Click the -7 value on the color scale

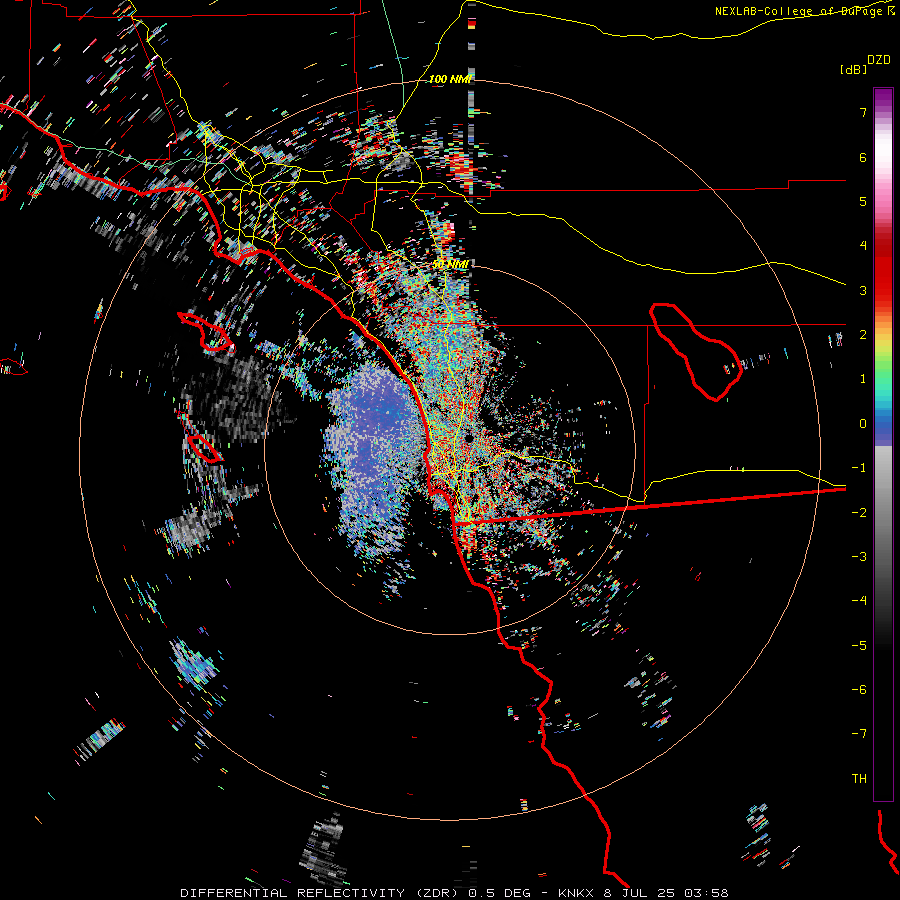[859, 734]
